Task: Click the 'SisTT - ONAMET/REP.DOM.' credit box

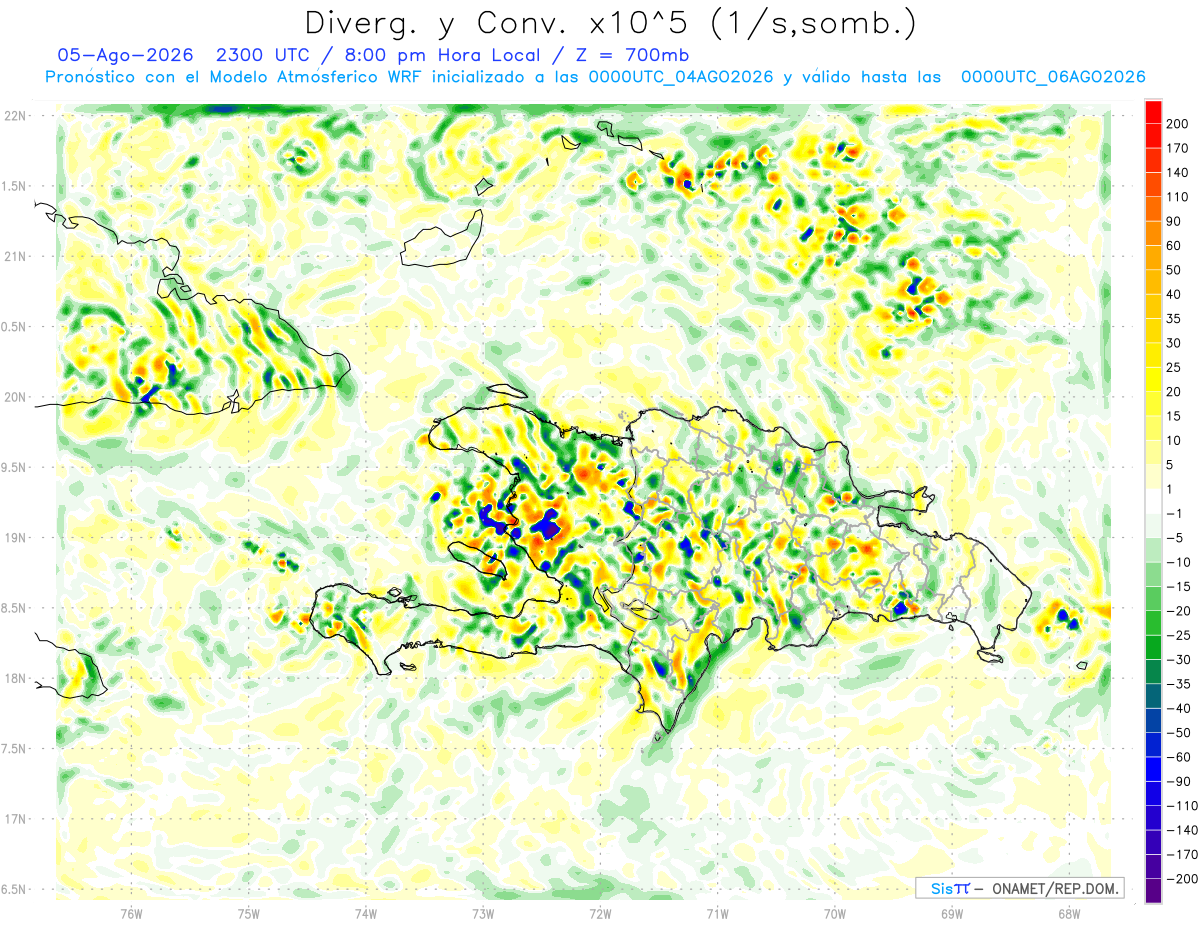Action: (x=1020, y=888)
